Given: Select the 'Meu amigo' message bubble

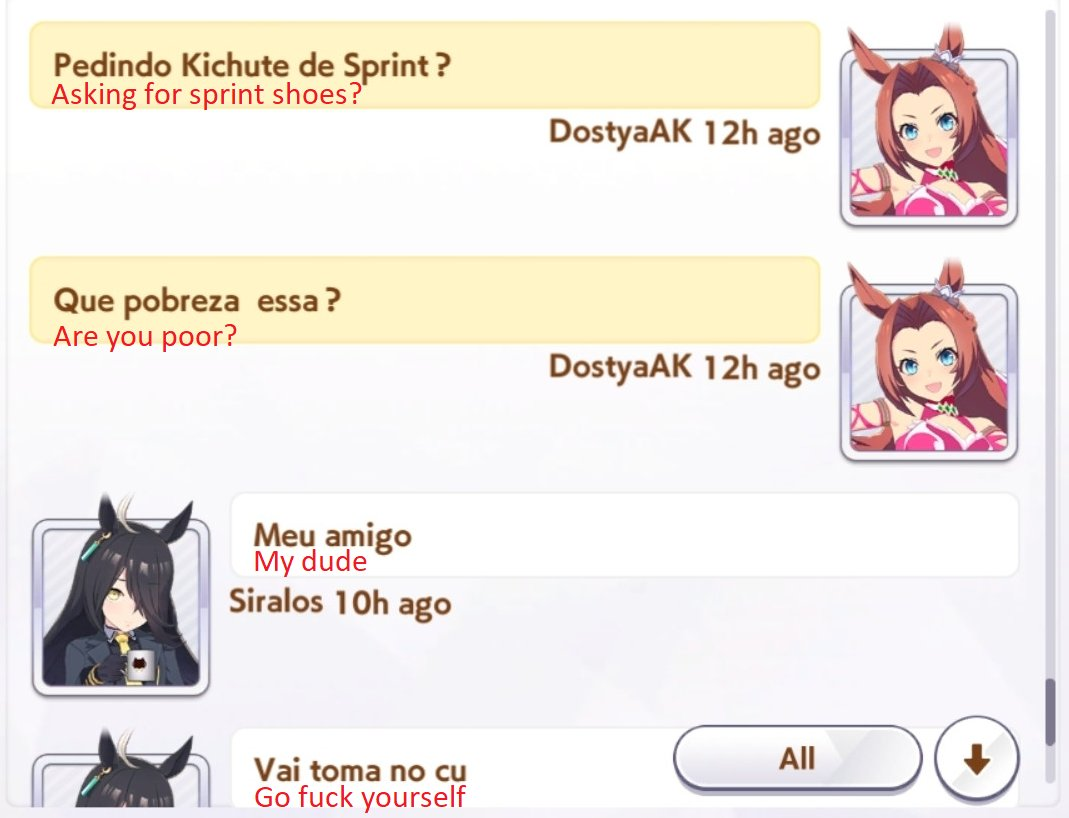Looking at the screenshot, I should click(624, 535).
